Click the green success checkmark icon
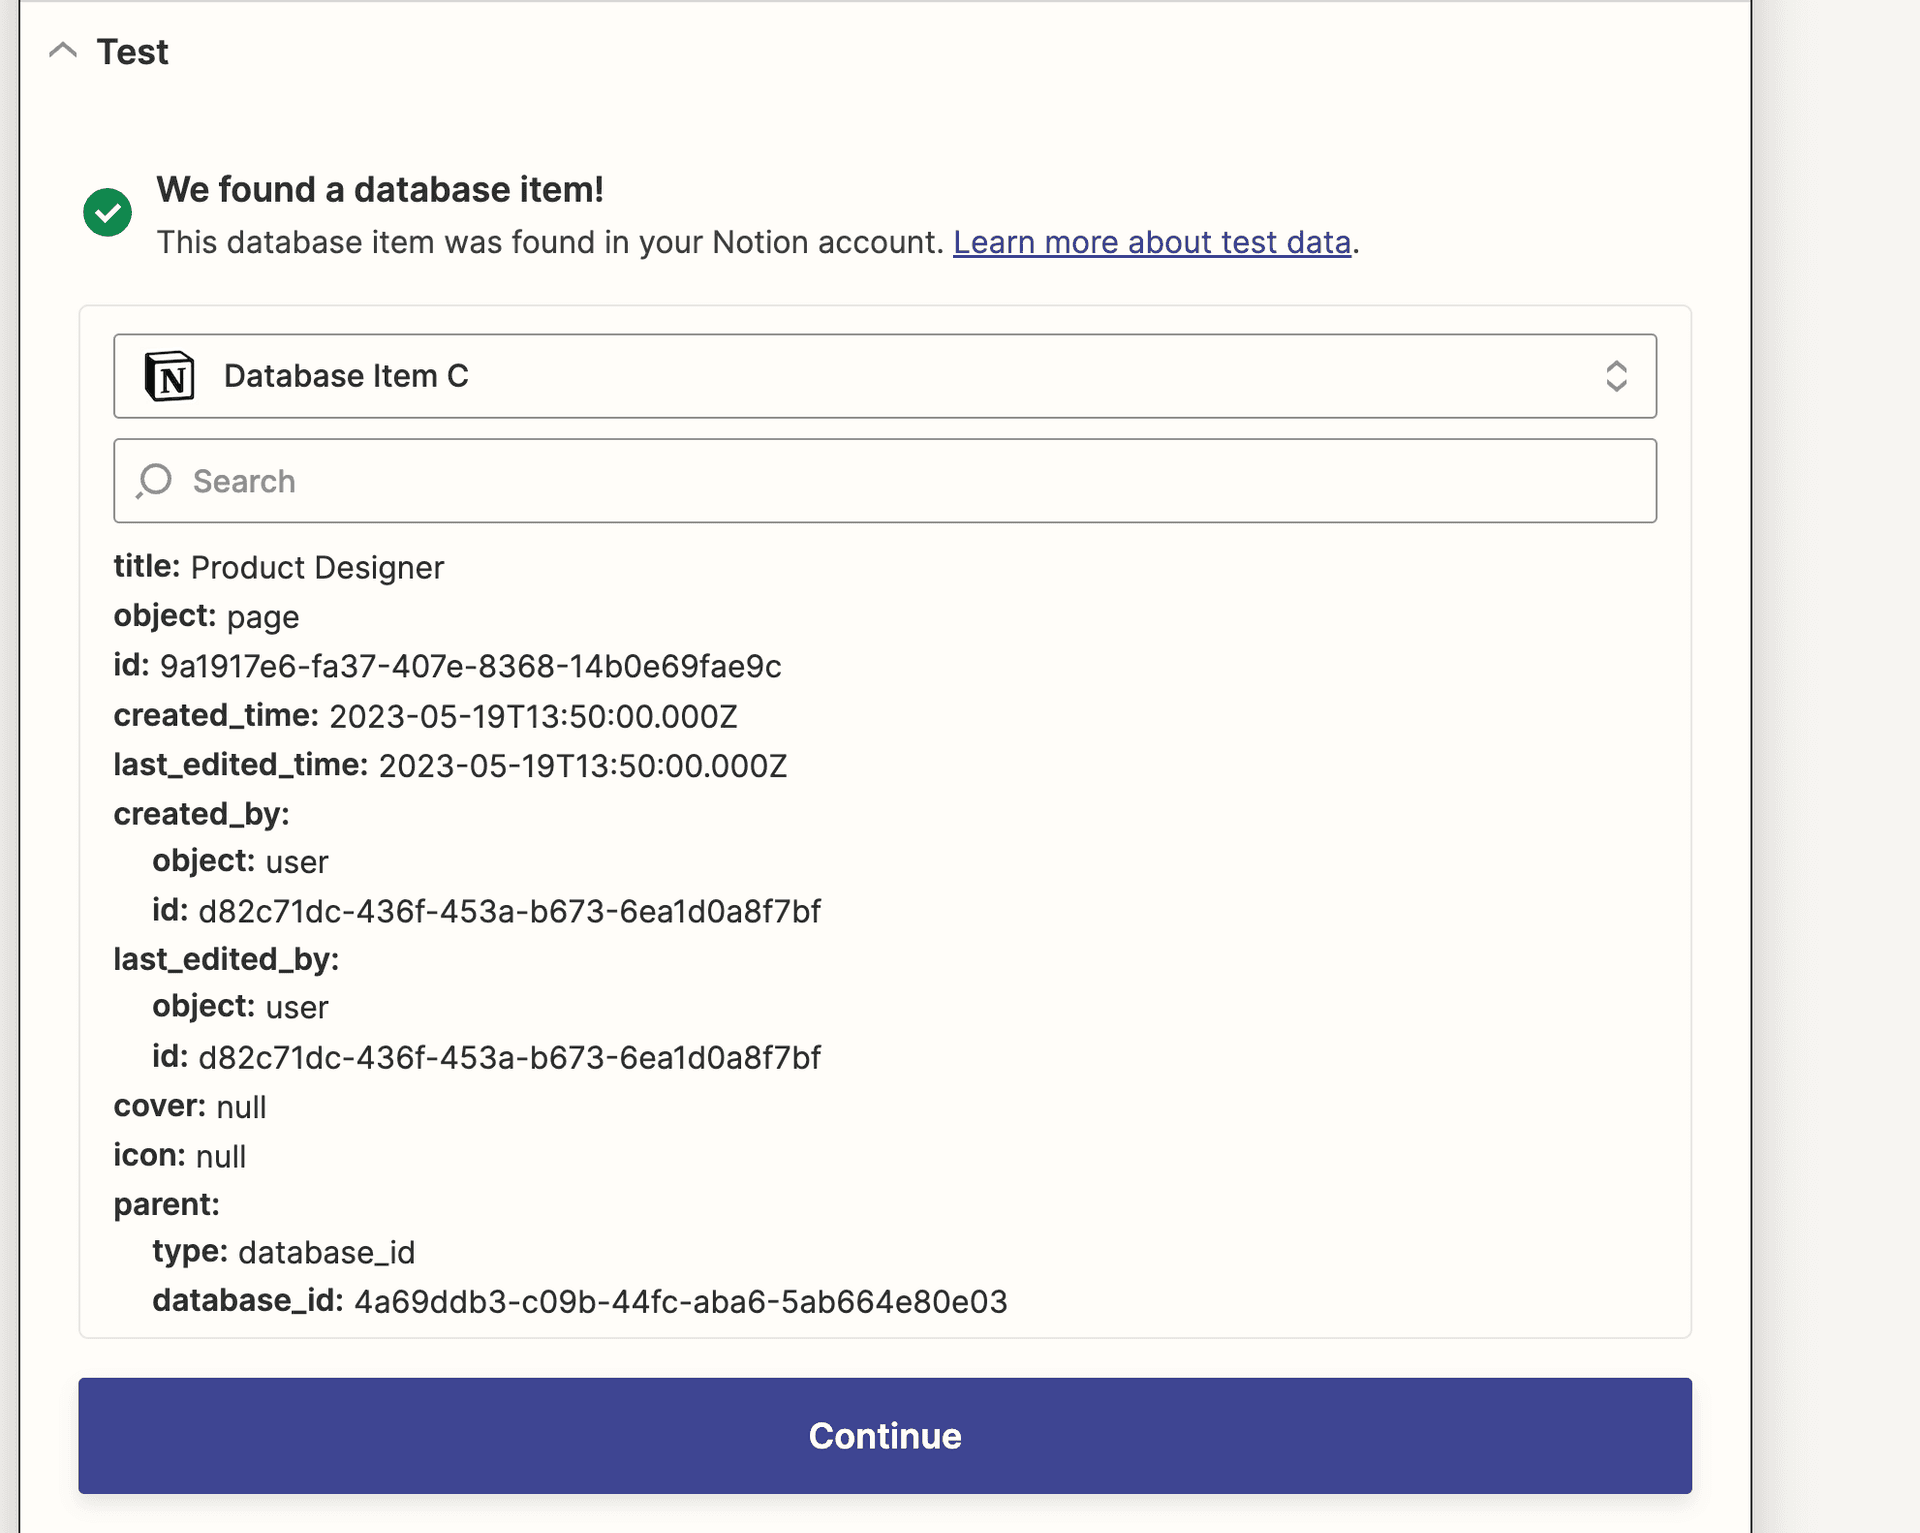The width and height of the screenshot is (1920, 1533). pos(108,212)
